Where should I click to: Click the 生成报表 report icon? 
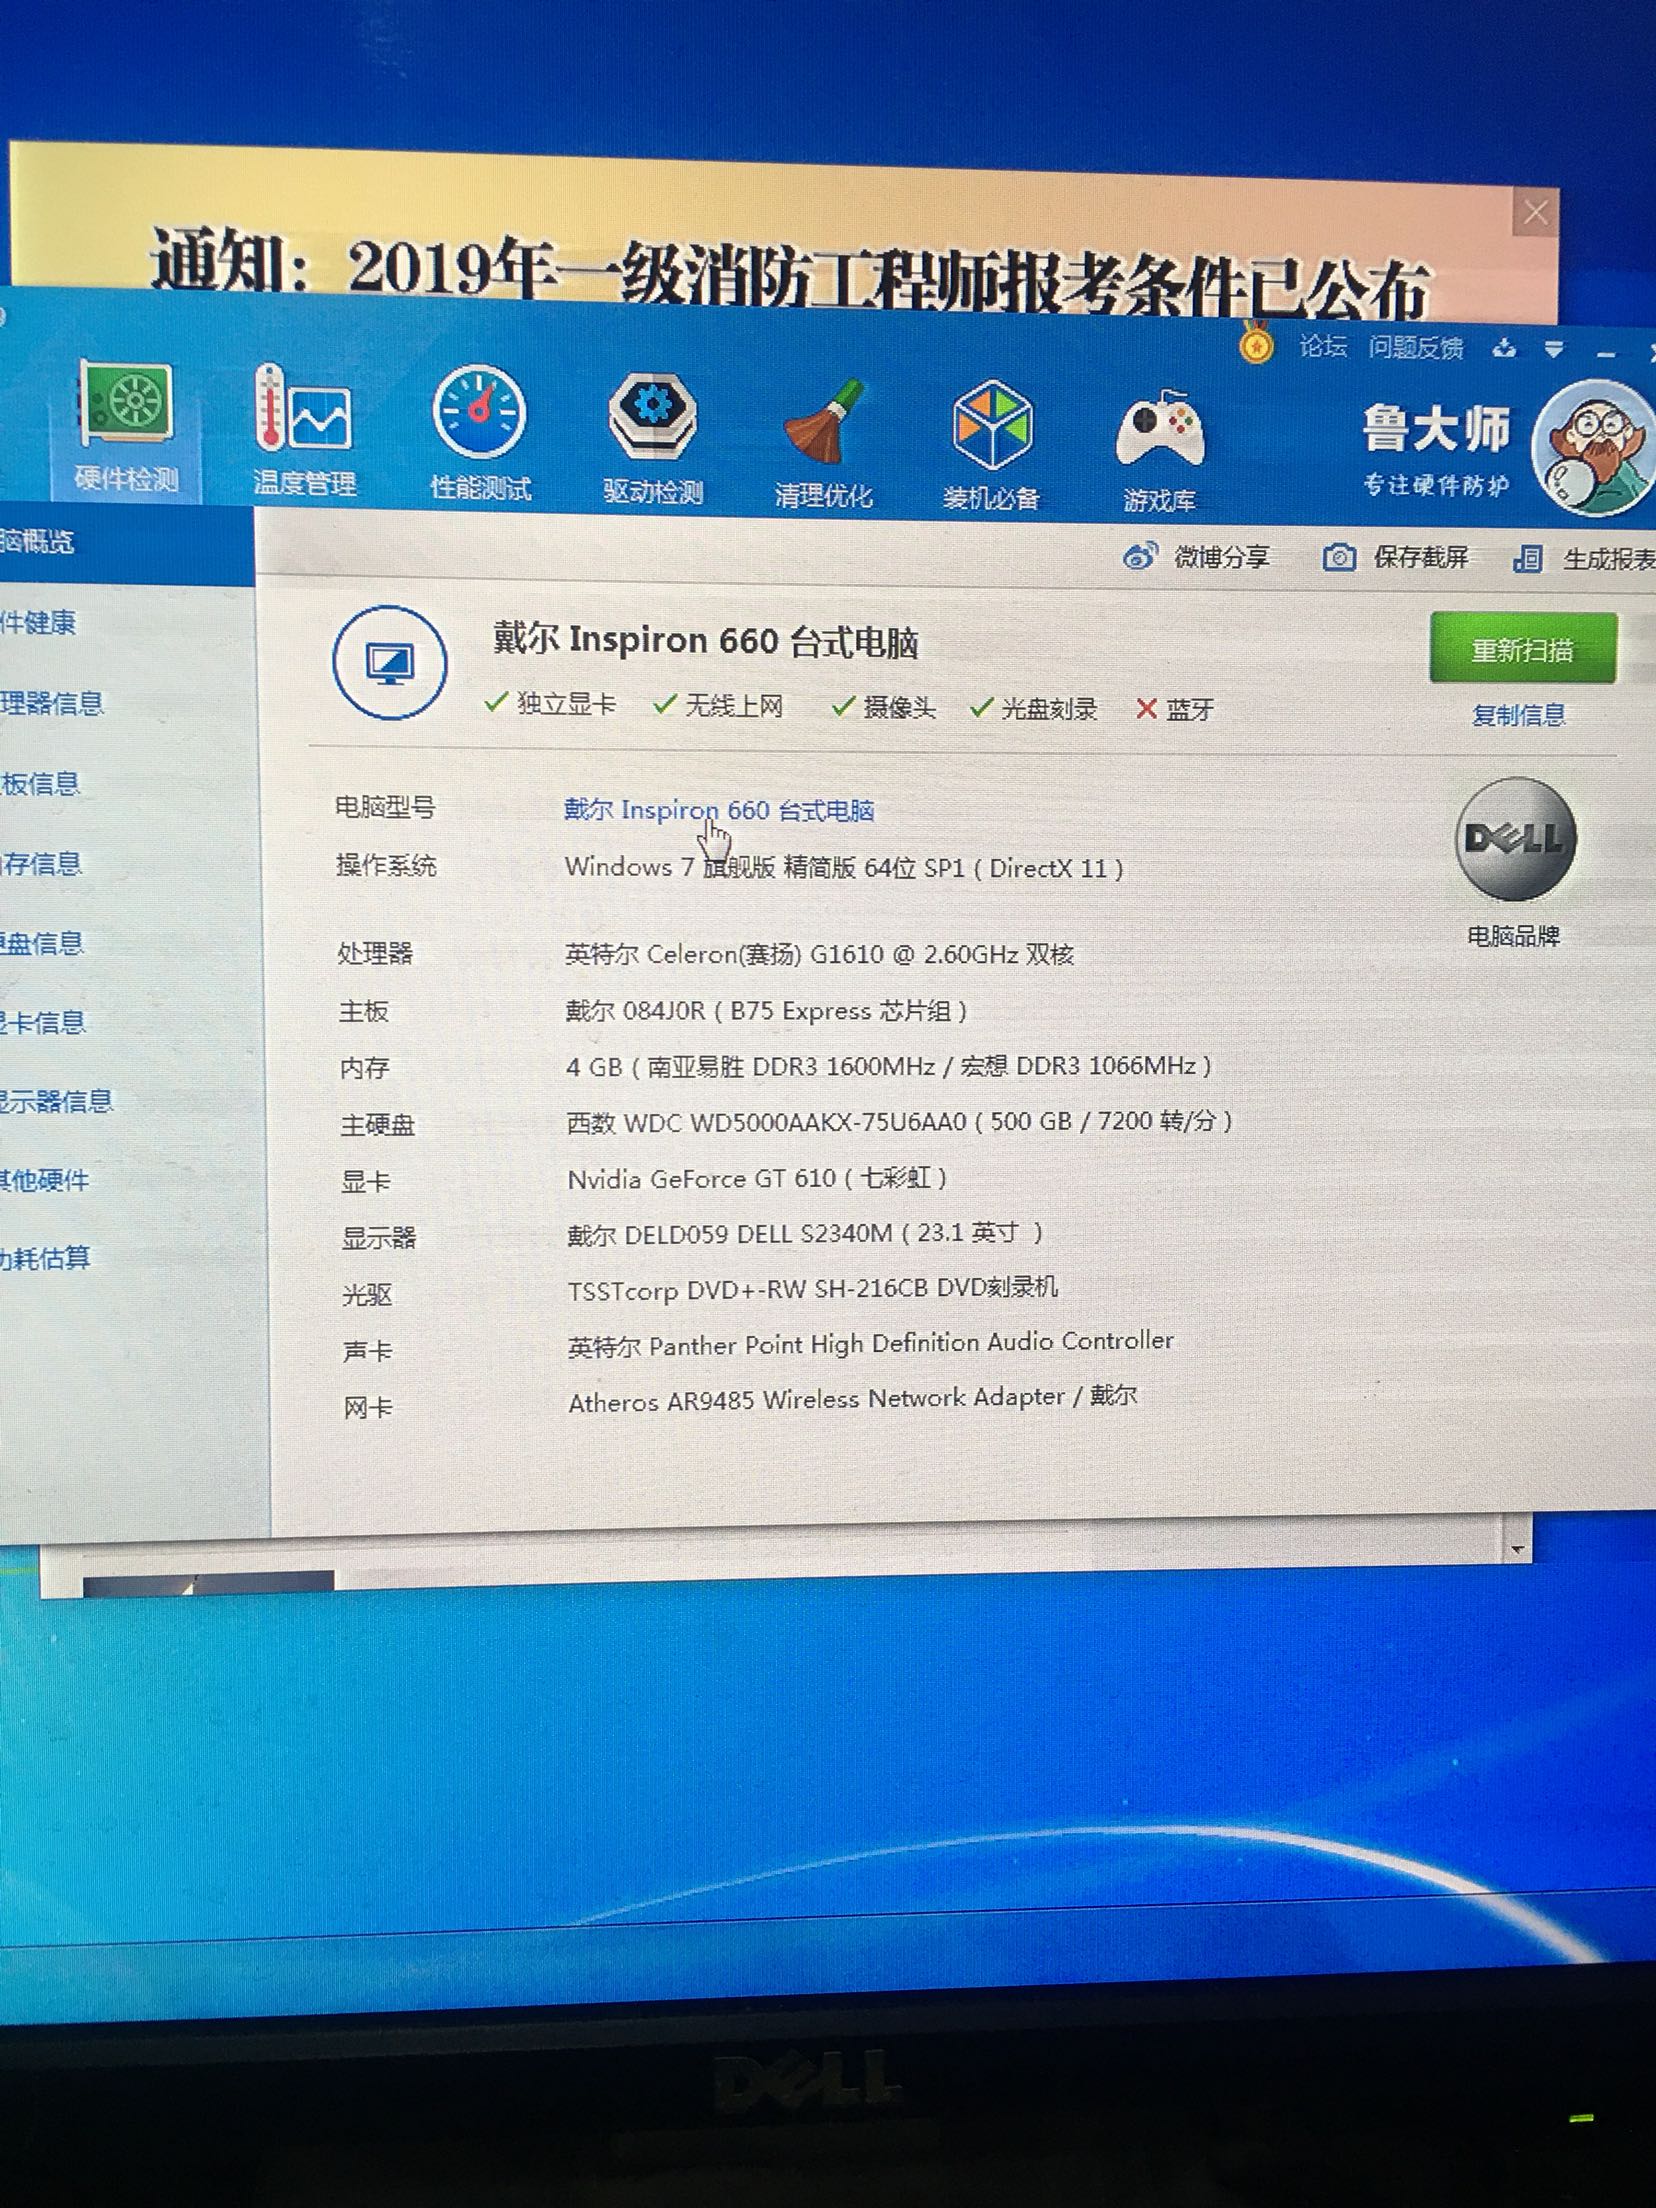(1527, 558)
